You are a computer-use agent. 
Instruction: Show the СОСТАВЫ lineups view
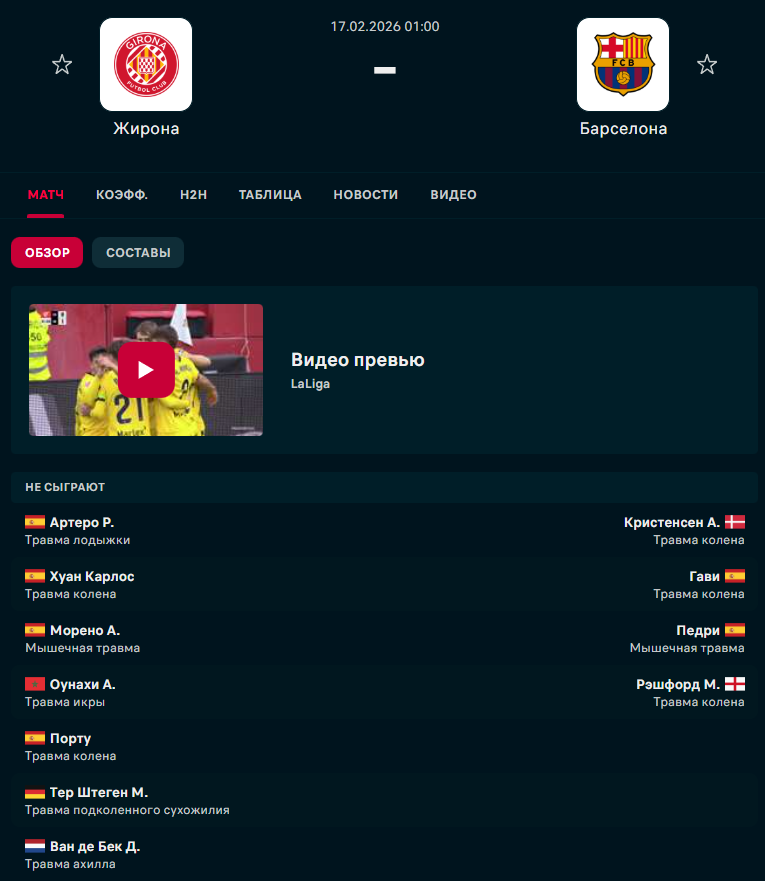click(138, 252)
